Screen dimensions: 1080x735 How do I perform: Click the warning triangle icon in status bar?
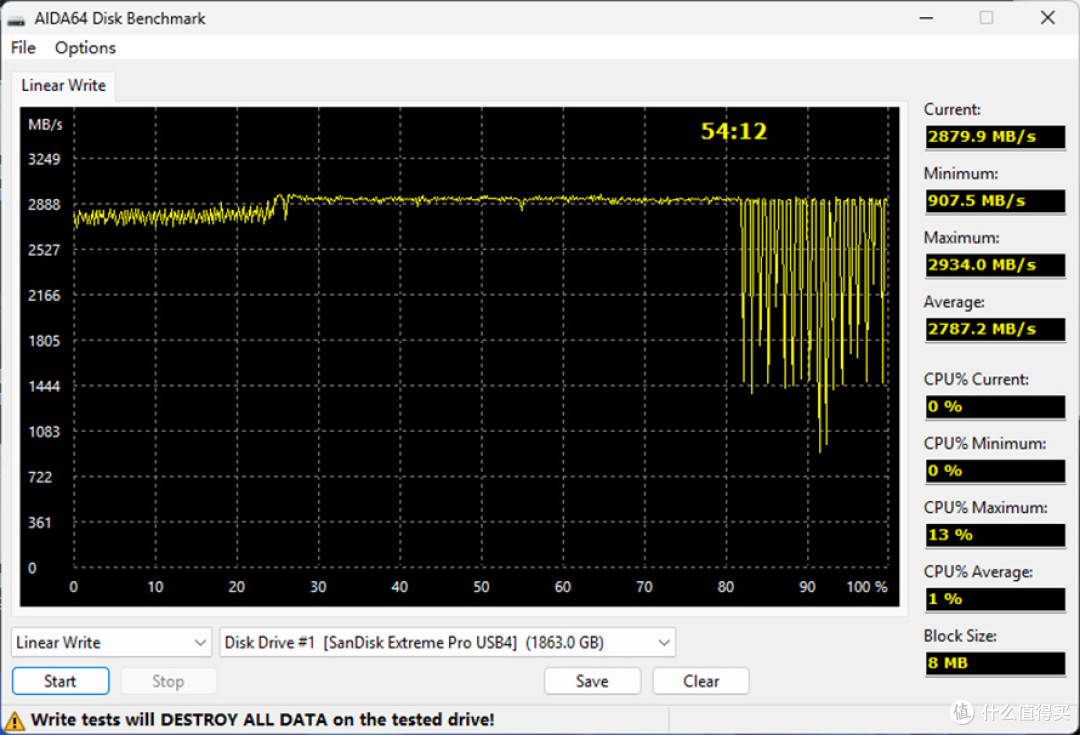point(14,721)
